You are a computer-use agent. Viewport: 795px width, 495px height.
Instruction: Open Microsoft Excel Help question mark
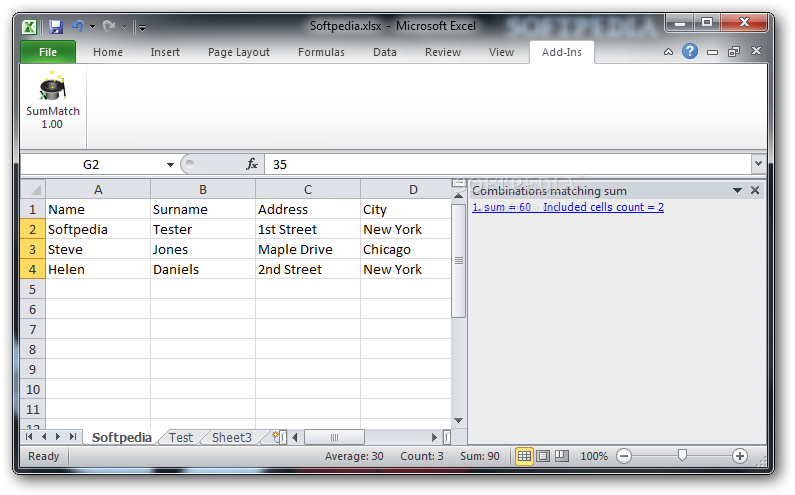point(690,51)
